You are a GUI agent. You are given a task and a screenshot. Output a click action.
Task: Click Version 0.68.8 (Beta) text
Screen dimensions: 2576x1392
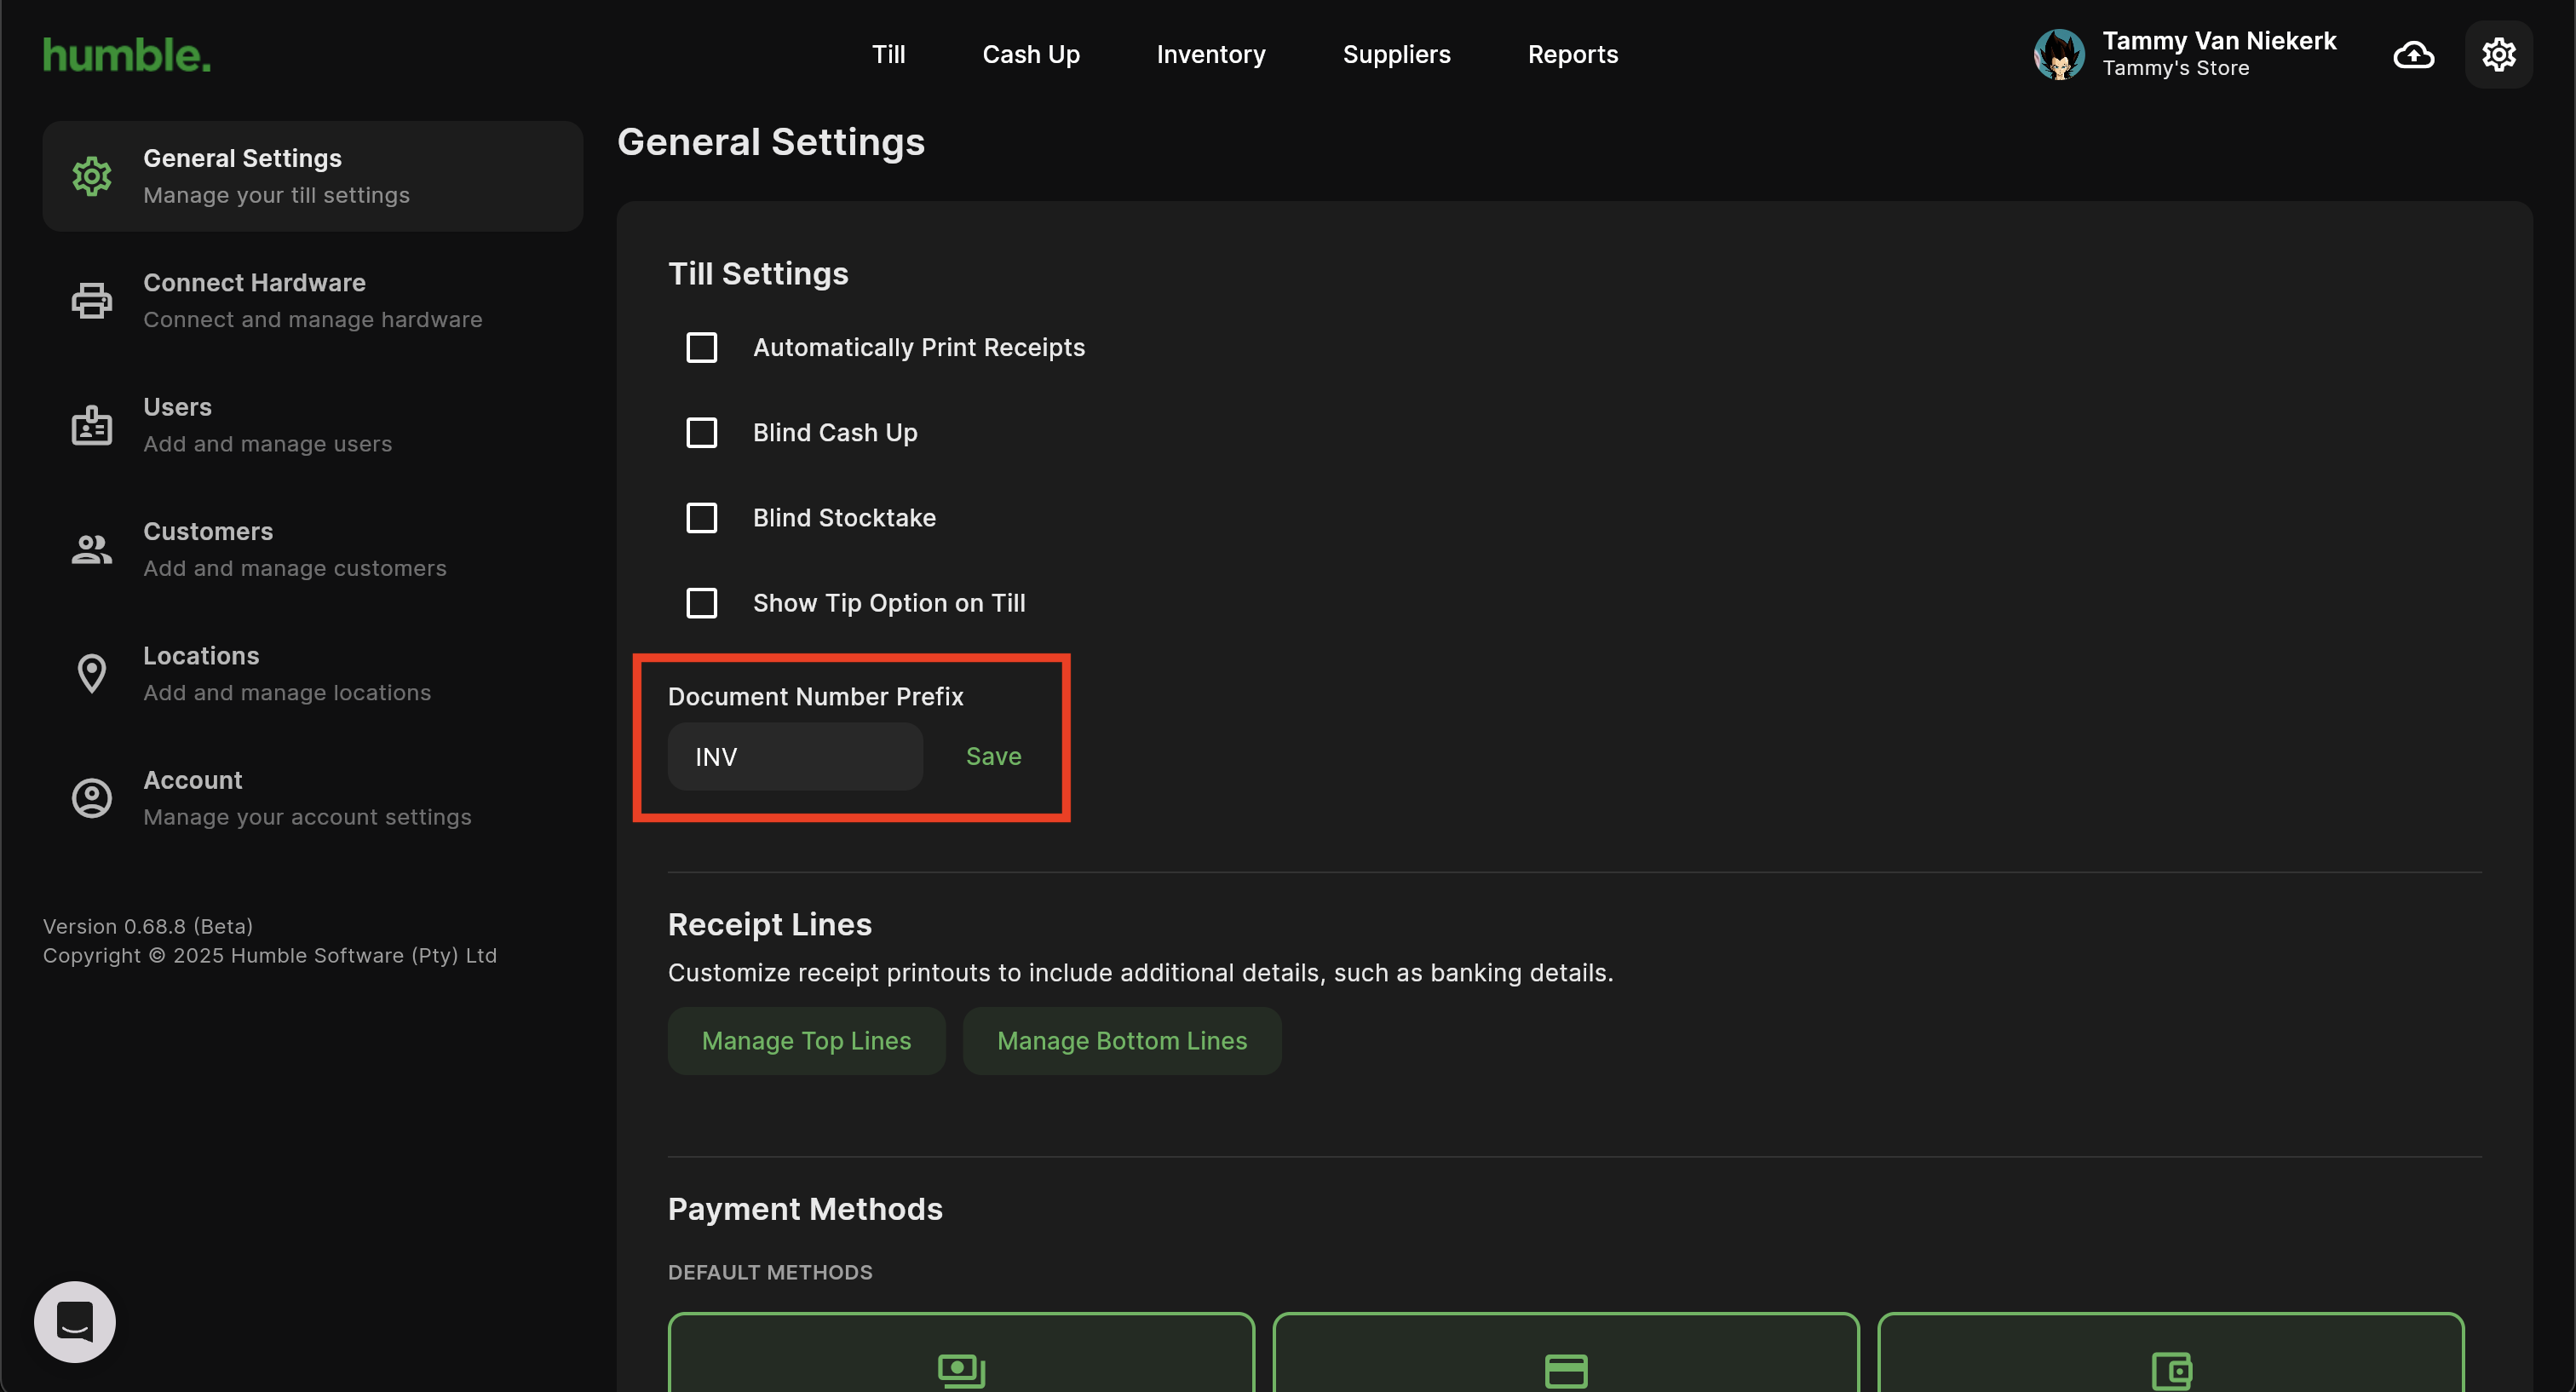click(148, 926)
